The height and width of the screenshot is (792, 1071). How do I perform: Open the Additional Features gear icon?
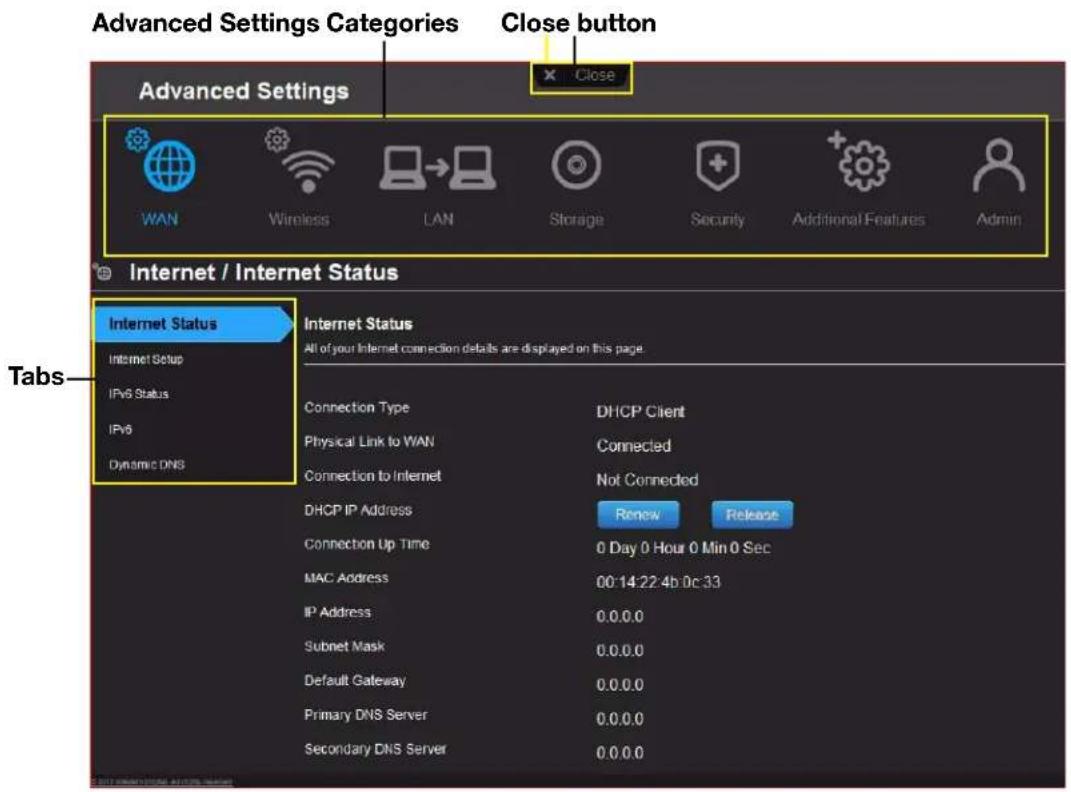(859, 161)
